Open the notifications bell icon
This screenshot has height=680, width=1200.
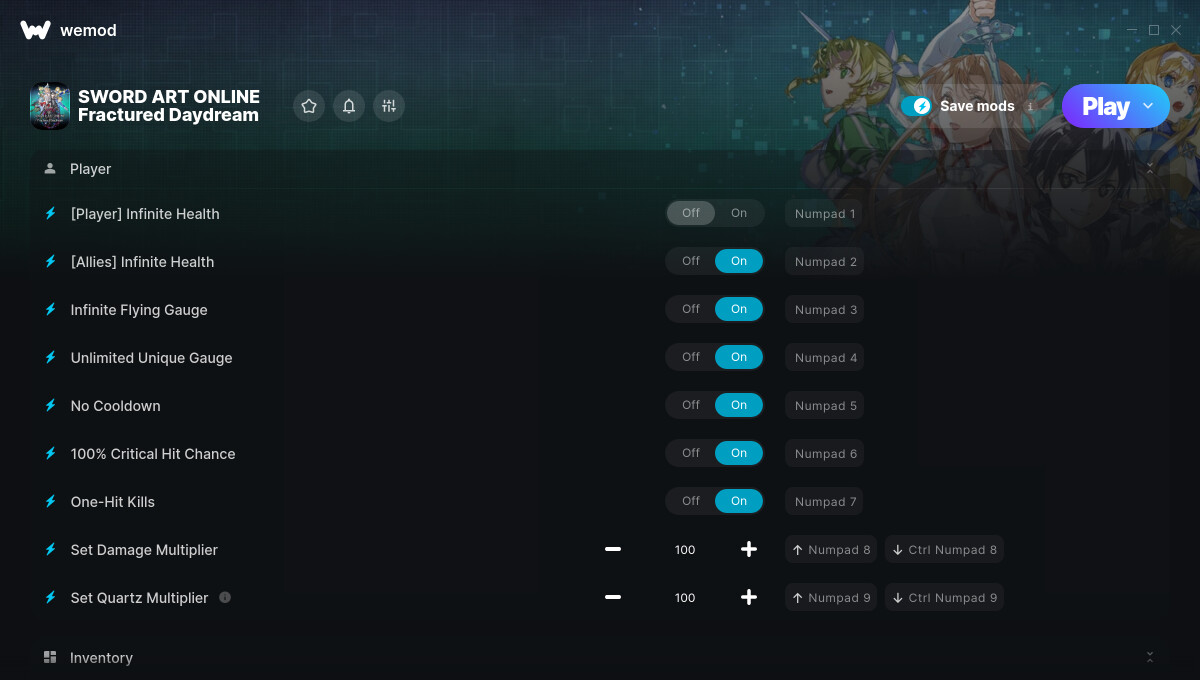point(349,106)
